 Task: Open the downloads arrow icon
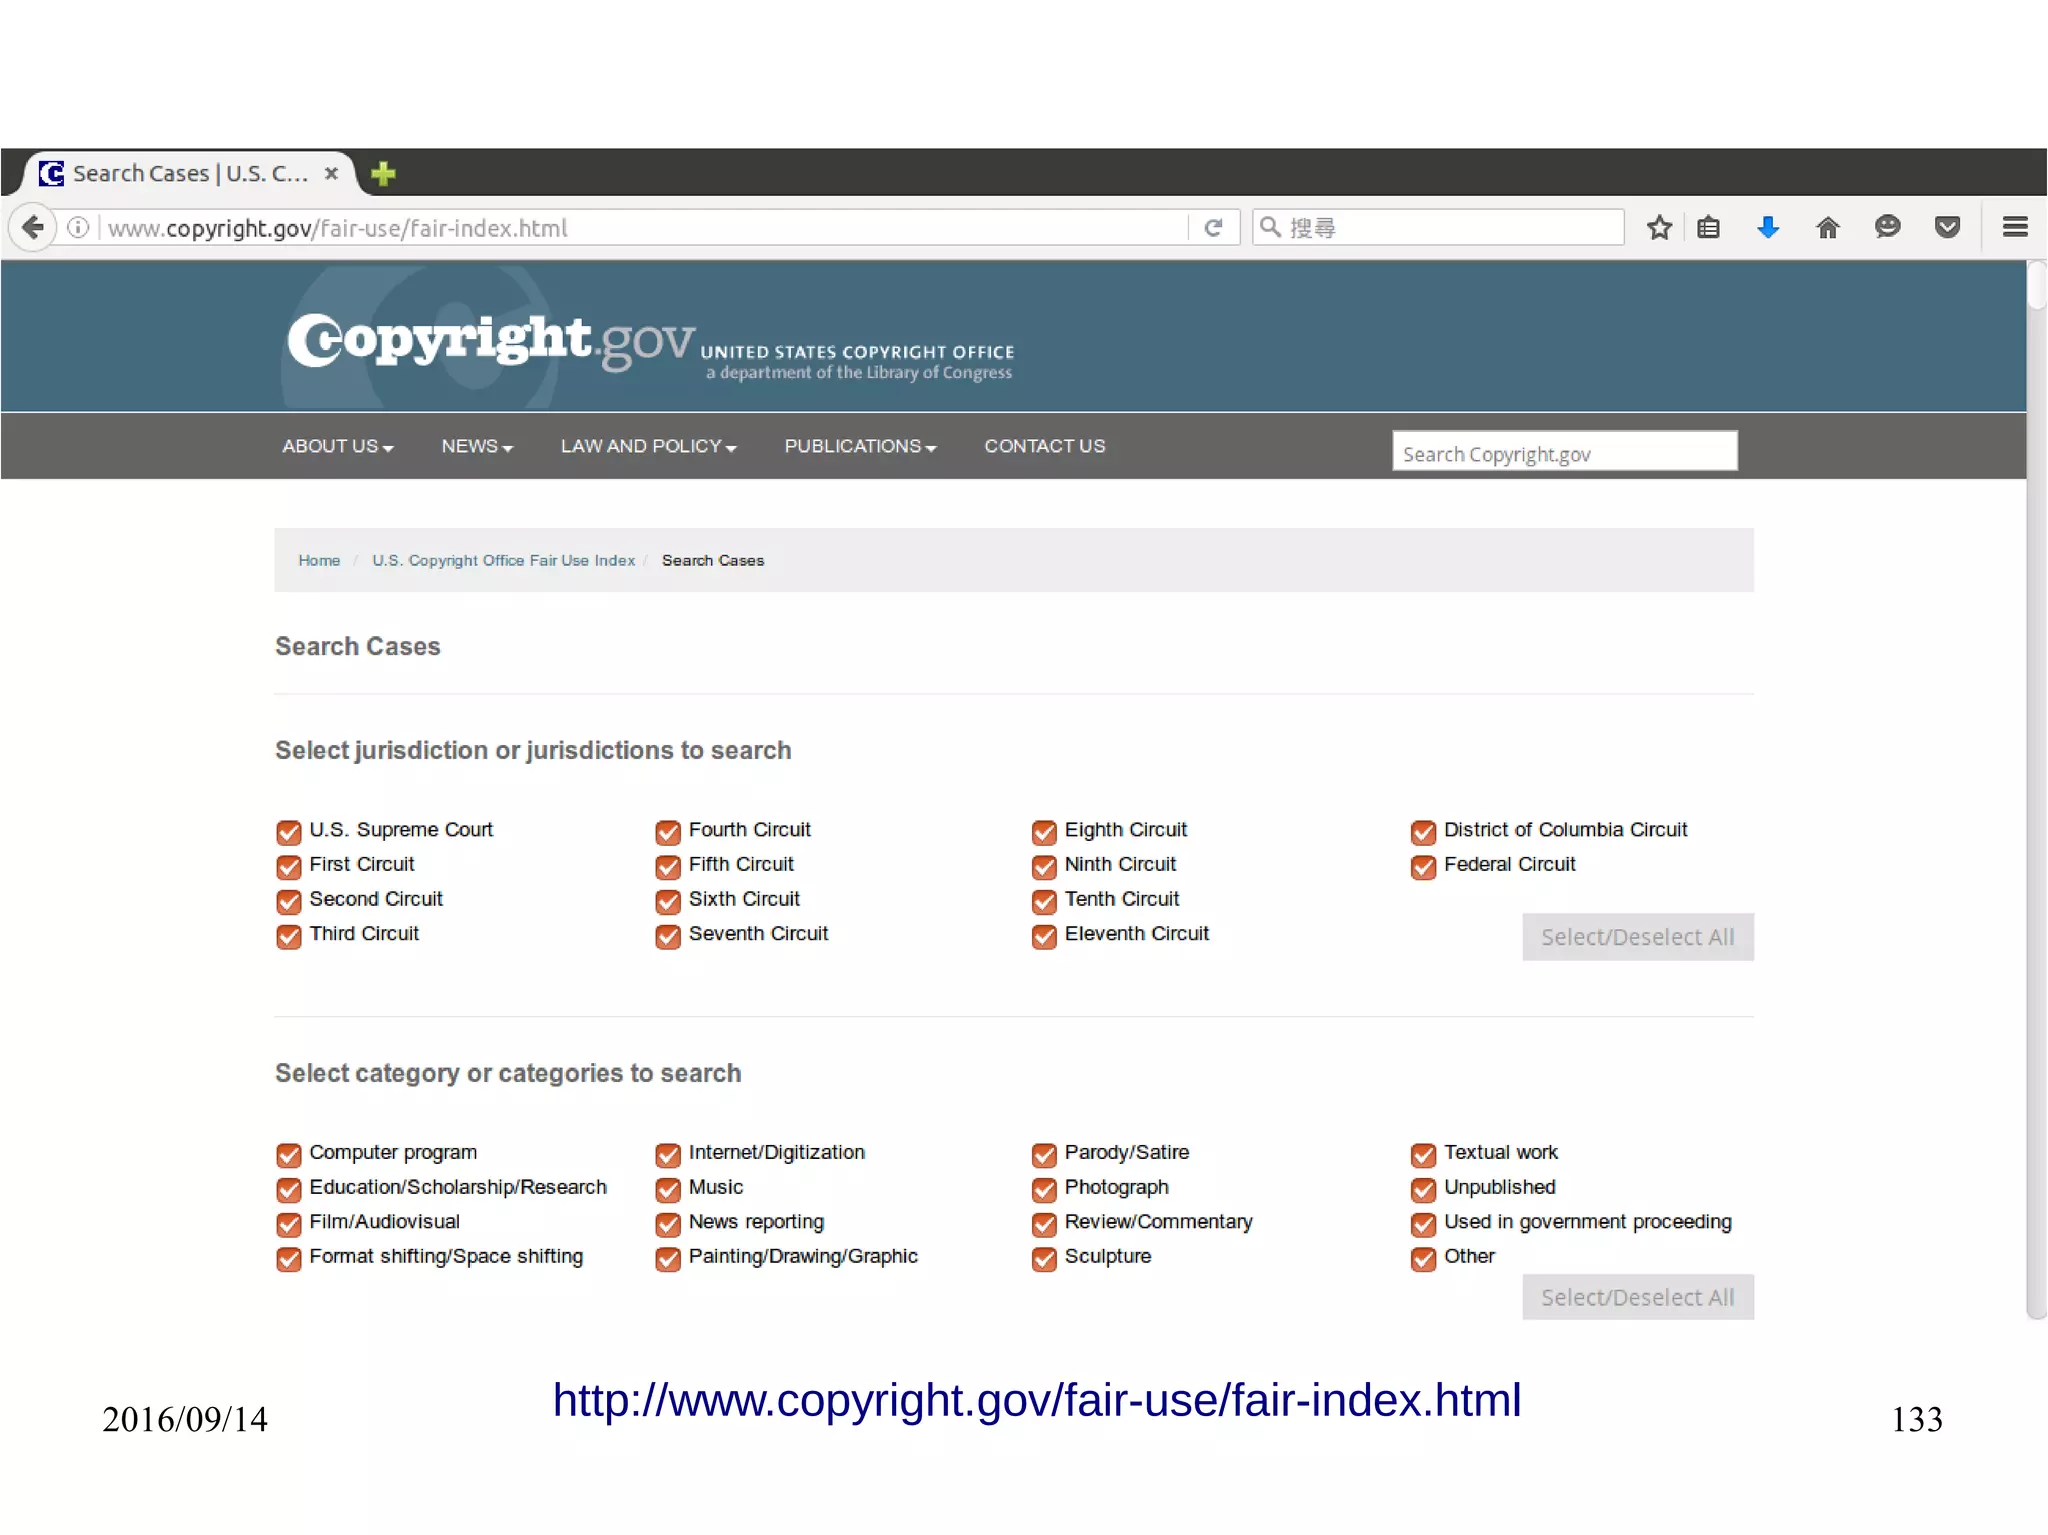pyautogui.click(x=1768, y=228)
